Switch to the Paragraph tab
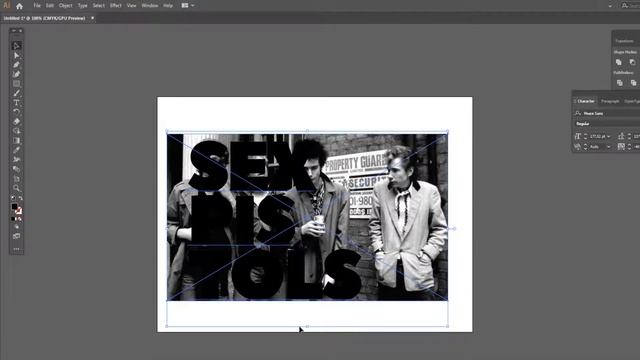 click(x=610, y=101)
